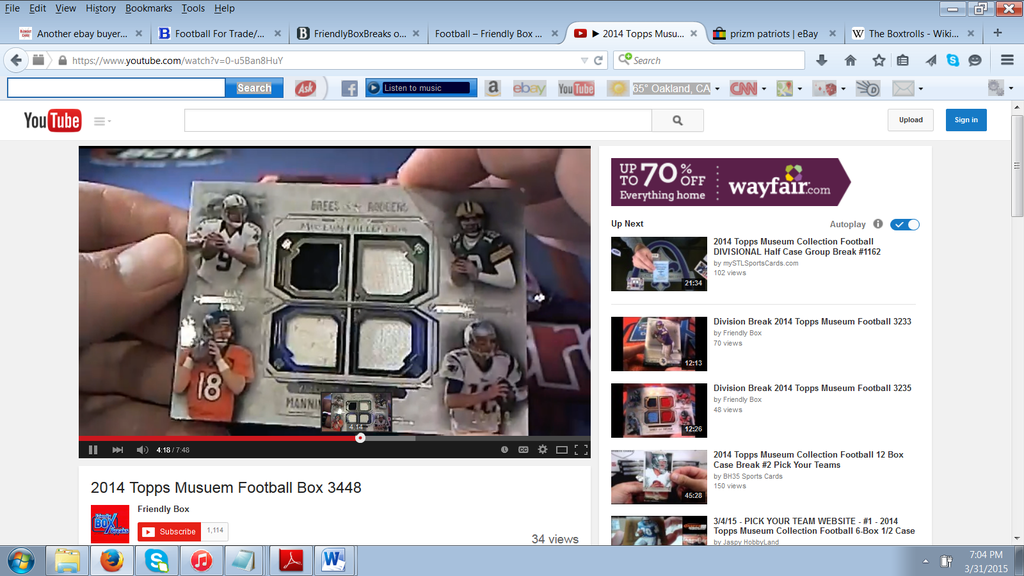Enter full screen mode

coord(581,450)
